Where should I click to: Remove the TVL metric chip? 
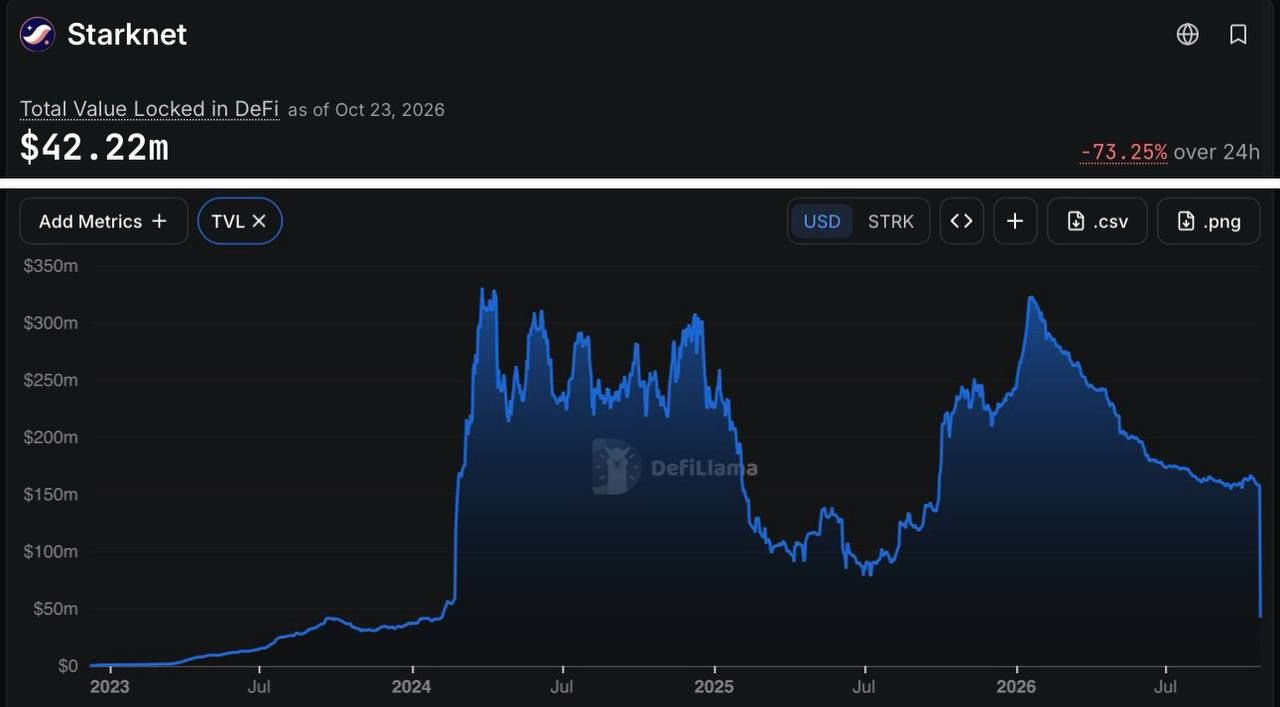click(x=258, y=221)
